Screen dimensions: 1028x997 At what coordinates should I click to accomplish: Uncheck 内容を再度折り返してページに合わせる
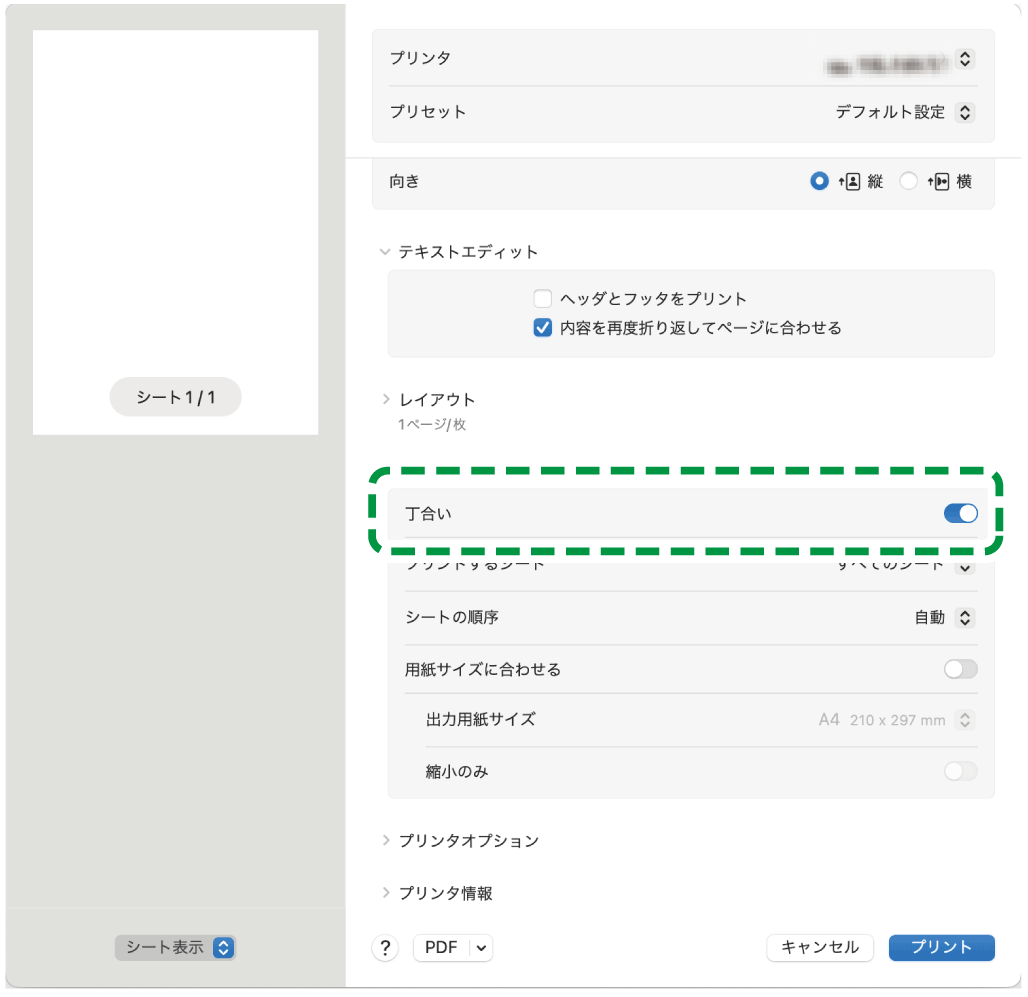tap(542, 326)
